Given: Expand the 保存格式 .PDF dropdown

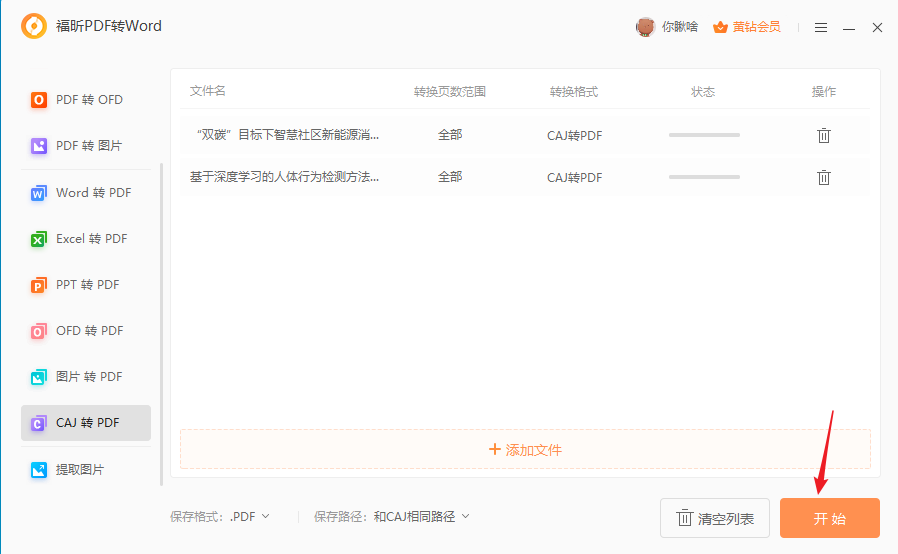Looking at the screenshot, I should click(x=249, y=517).
